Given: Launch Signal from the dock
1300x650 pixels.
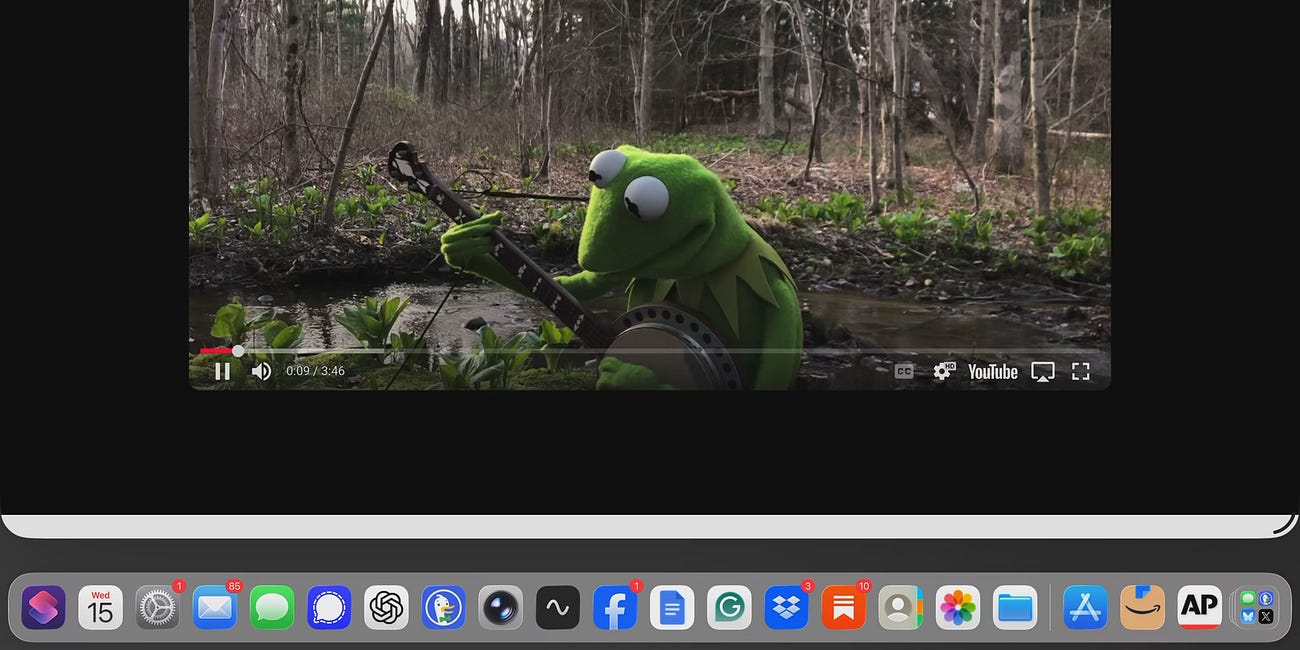Looking at the screenshot, I should pyautogui.click(x=329, y=607).
